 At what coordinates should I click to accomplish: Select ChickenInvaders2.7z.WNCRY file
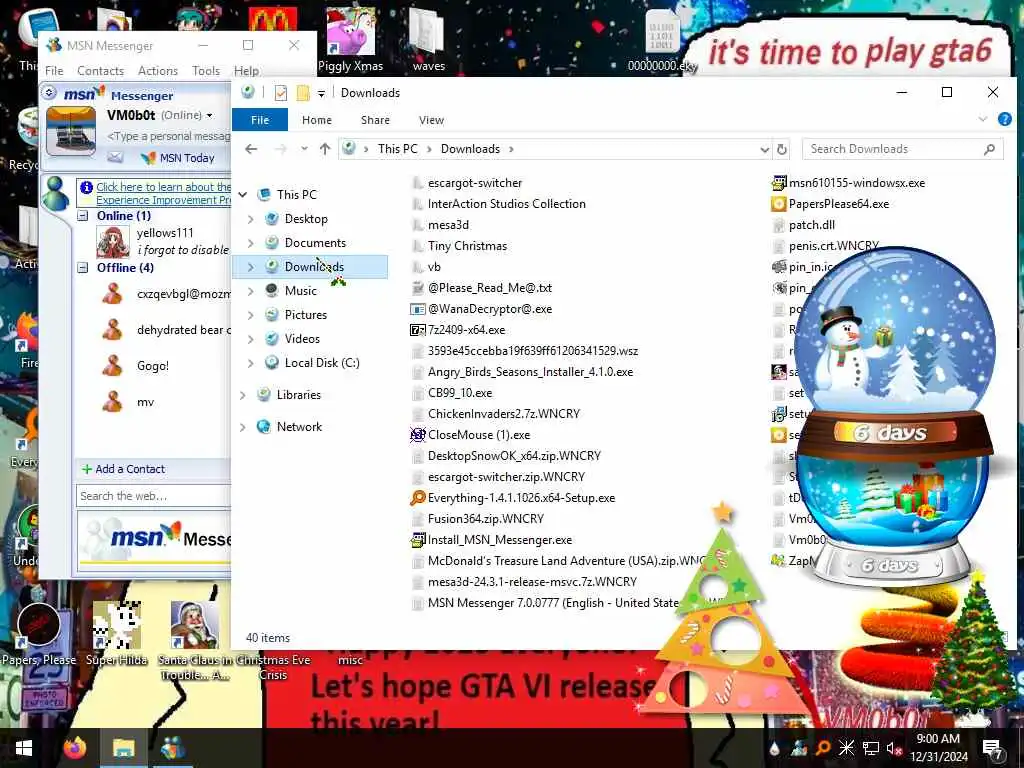click(x=504, y=414)
